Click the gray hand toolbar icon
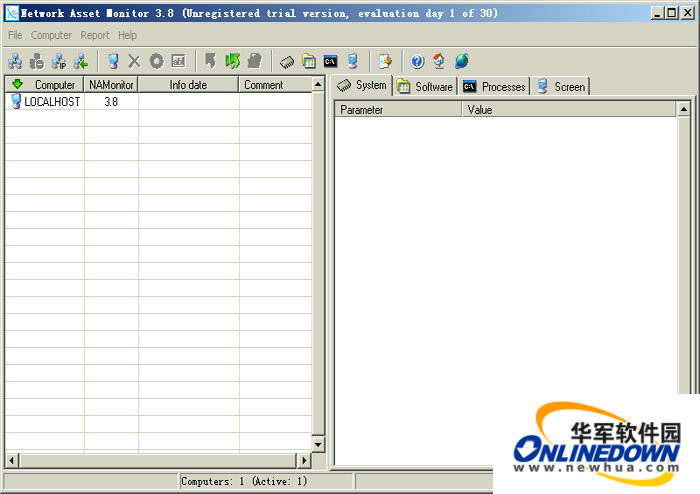The height and width of the screenshot is (494, 700). tap(254, 61)
